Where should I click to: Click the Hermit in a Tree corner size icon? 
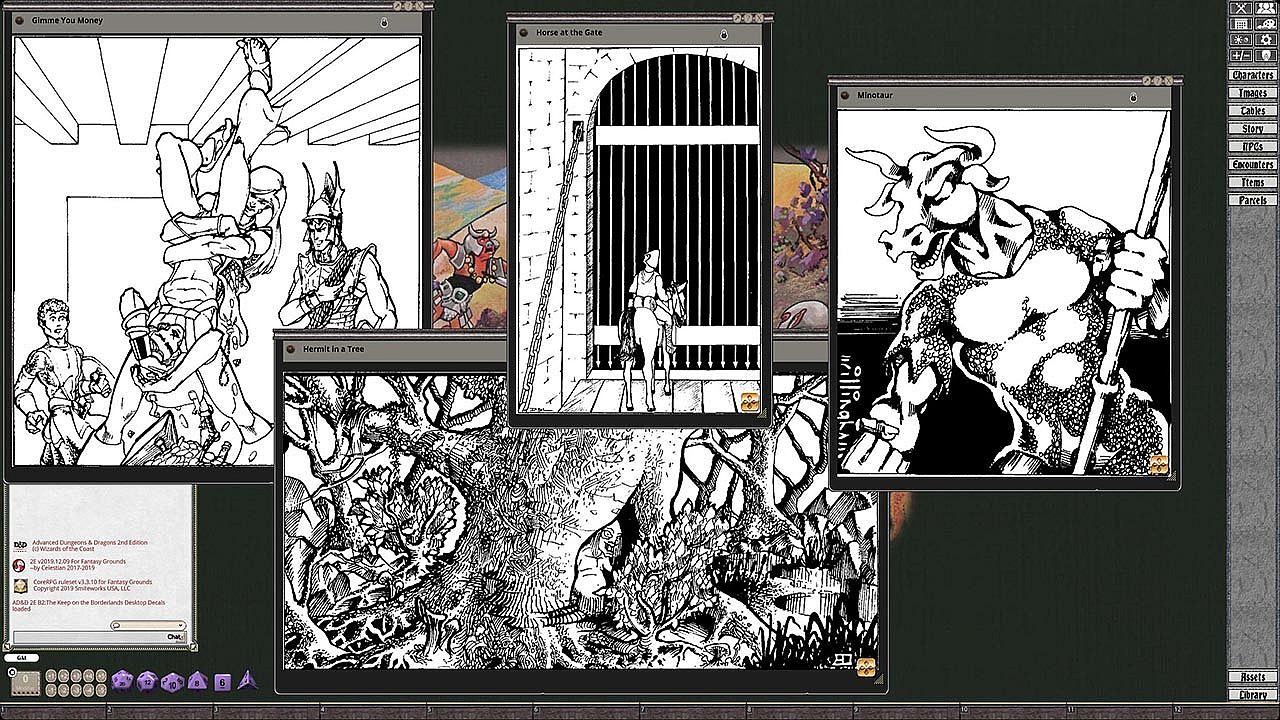coord(866,666)
